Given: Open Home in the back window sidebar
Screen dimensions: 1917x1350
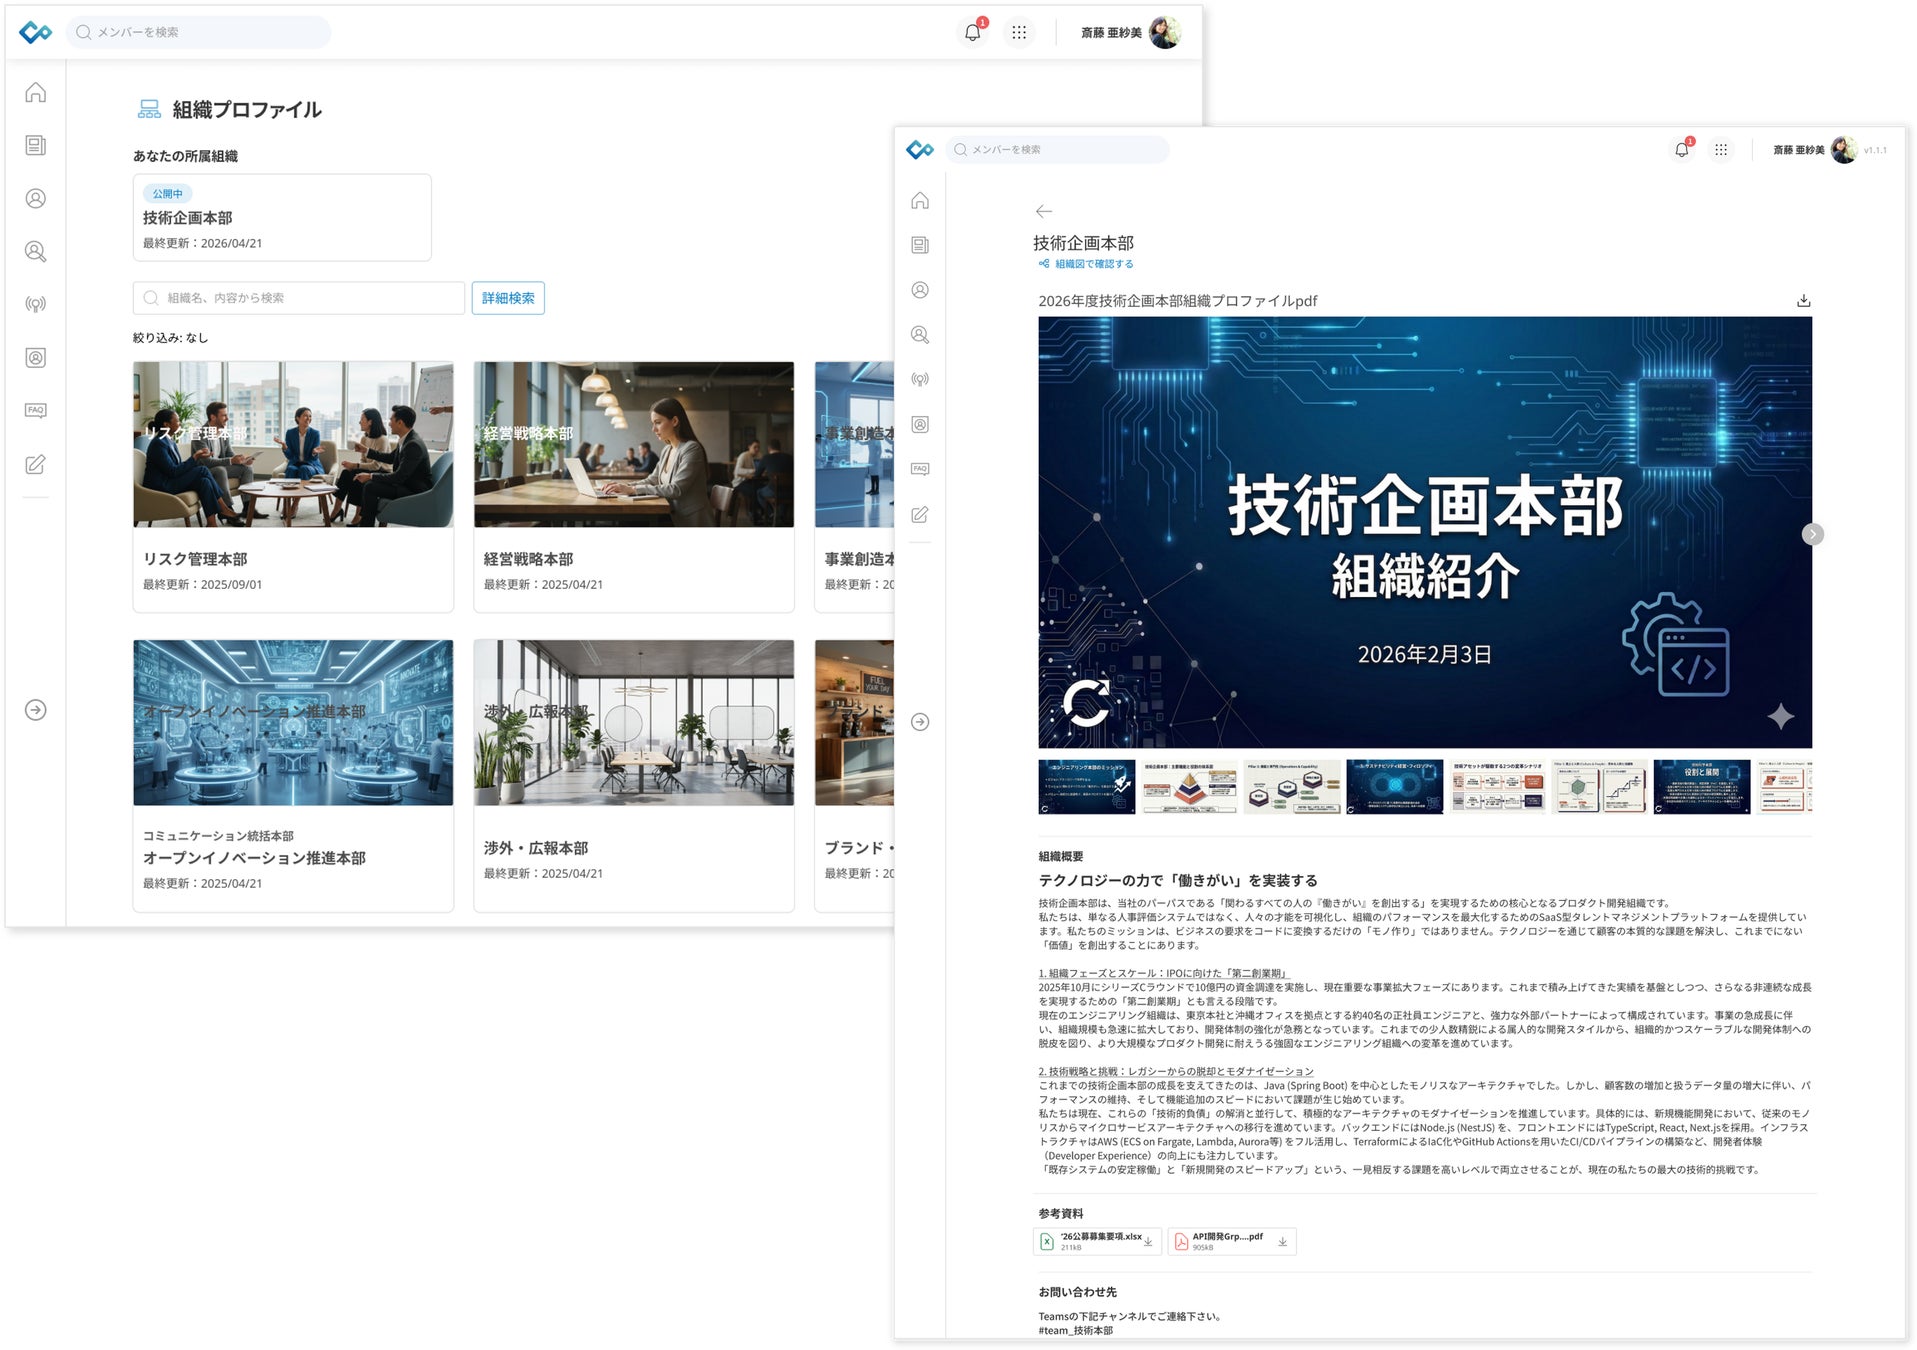Looking at the screenshot, I should (x=36, y=93).
